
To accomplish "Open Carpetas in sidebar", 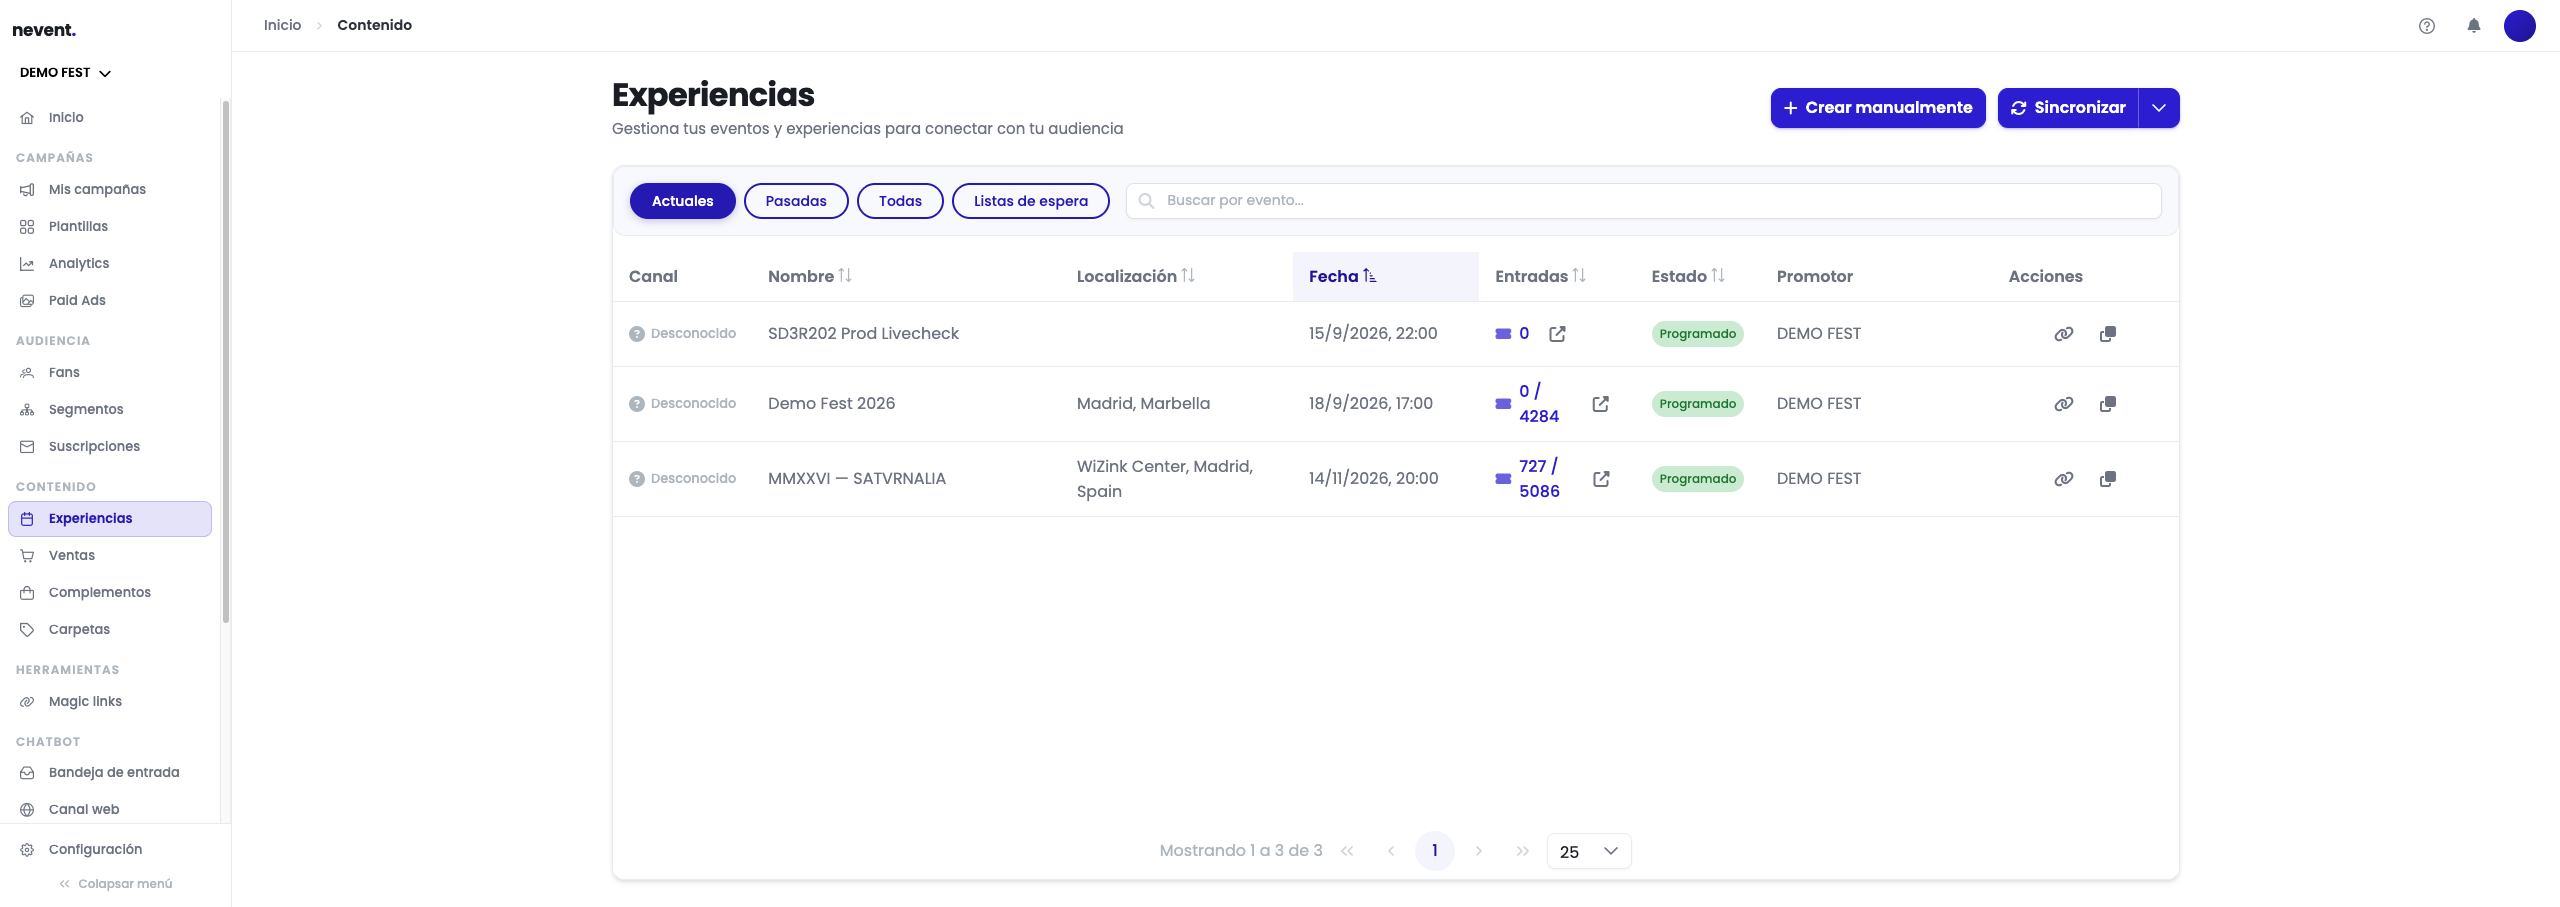I will [x=110, y=629].
